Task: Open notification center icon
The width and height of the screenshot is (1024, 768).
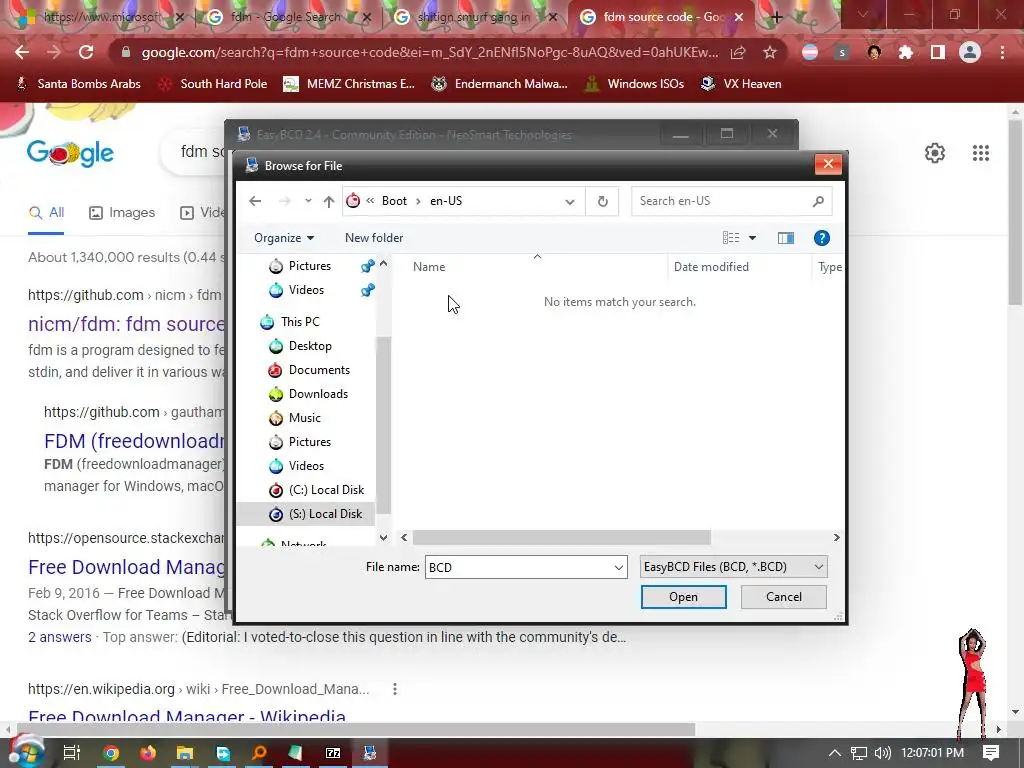Action: [x=991, y=753]
